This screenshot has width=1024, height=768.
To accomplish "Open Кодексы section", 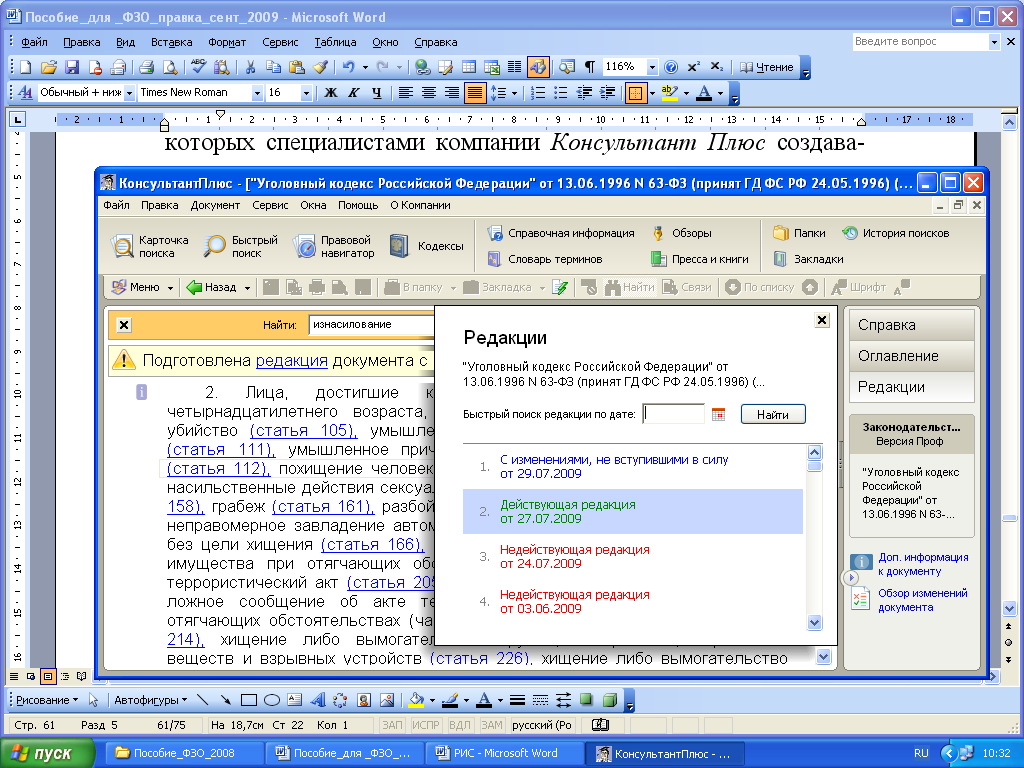I will 426,246.
